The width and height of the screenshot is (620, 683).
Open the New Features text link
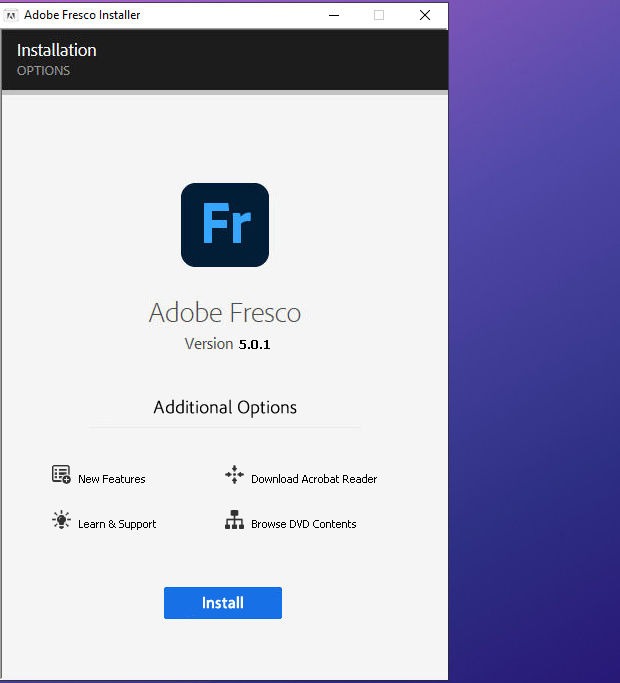(x=112, y=480)
